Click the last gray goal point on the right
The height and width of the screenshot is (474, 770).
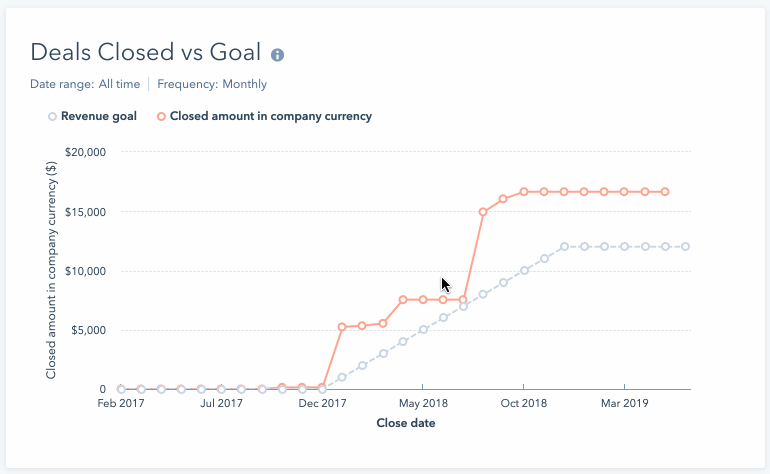point(686,246)
